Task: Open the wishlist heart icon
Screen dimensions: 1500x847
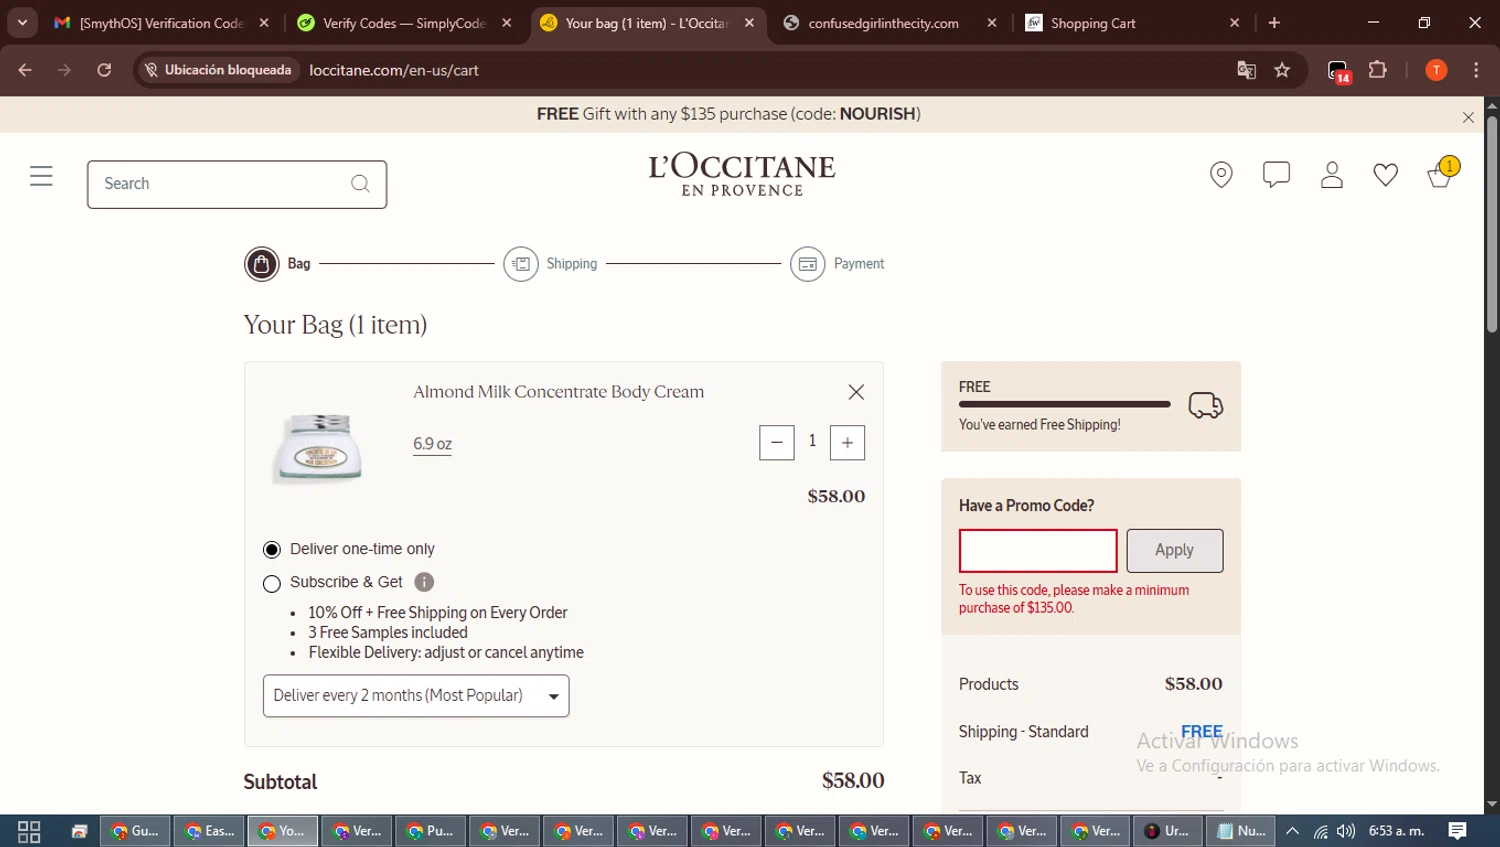Action: [x=1385, y=175]
